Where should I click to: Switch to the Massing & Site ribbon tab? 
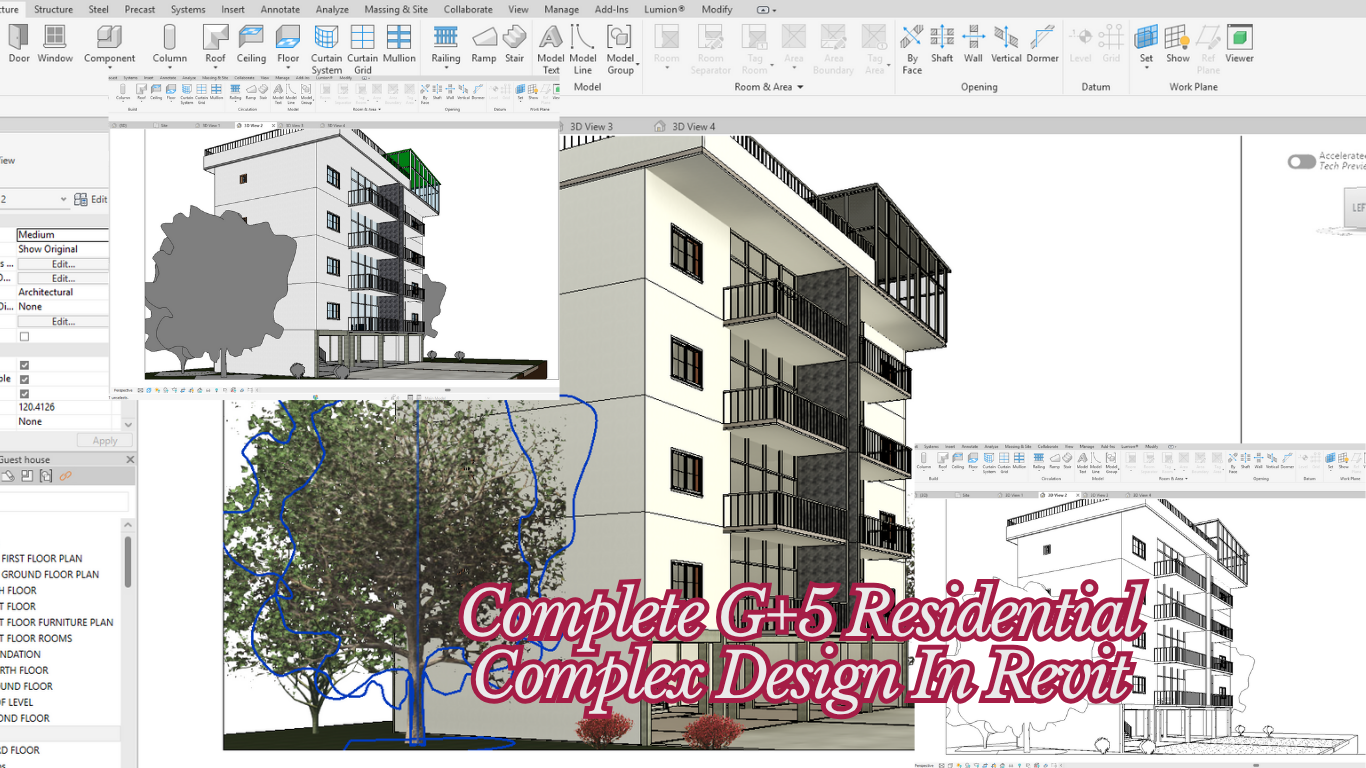[x=395, y=9]
